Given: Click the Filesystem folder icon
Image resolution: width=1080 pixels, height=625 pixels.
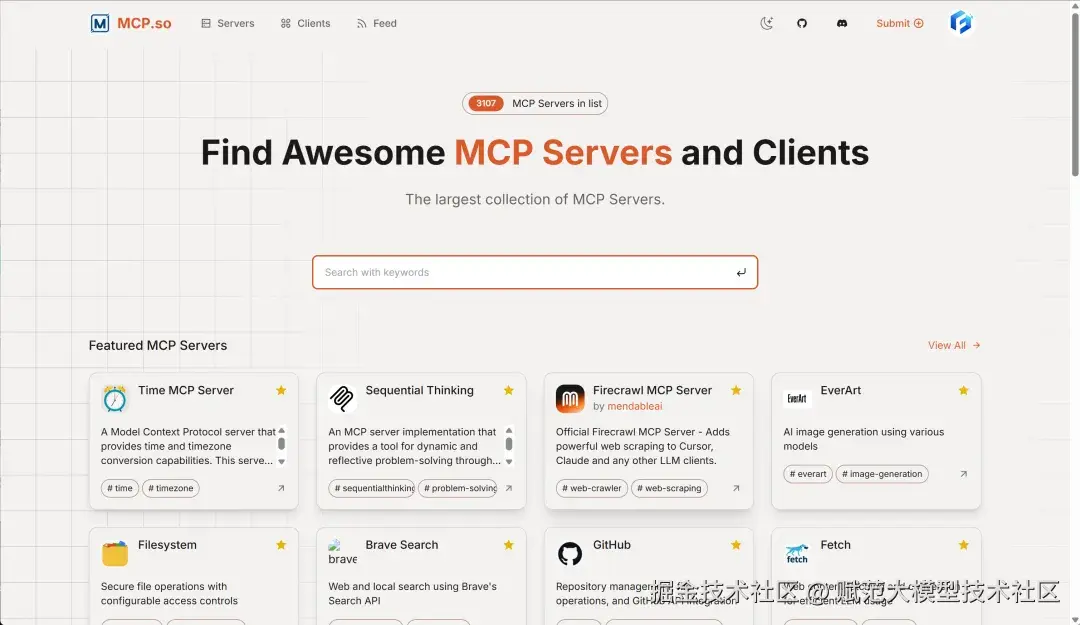Looking at the screenshot, I should [x=115, y=553].
